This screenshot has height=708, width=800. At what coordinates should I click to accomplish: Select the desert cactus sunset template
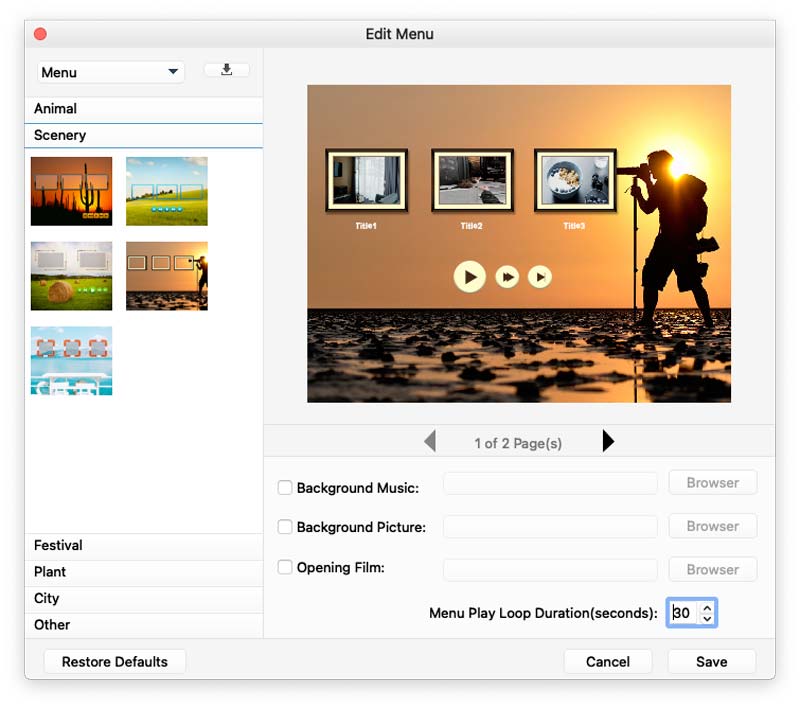pyautogui.click(x=71, y=191)
